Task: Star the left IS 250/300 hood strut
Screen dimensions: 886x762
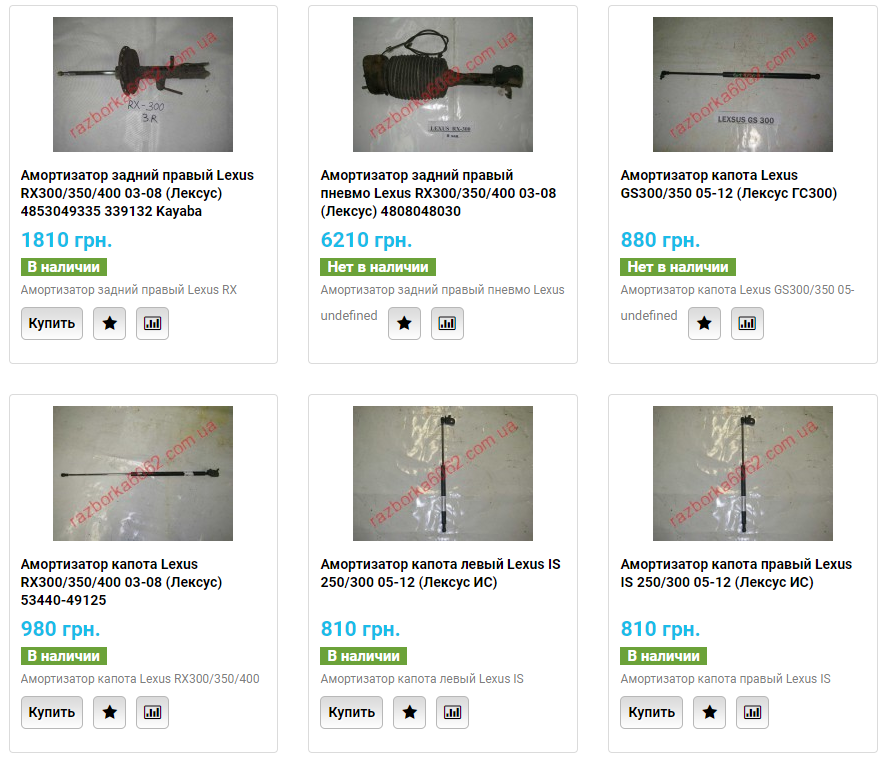Action: pyautogui.click(x=410, y=712)
